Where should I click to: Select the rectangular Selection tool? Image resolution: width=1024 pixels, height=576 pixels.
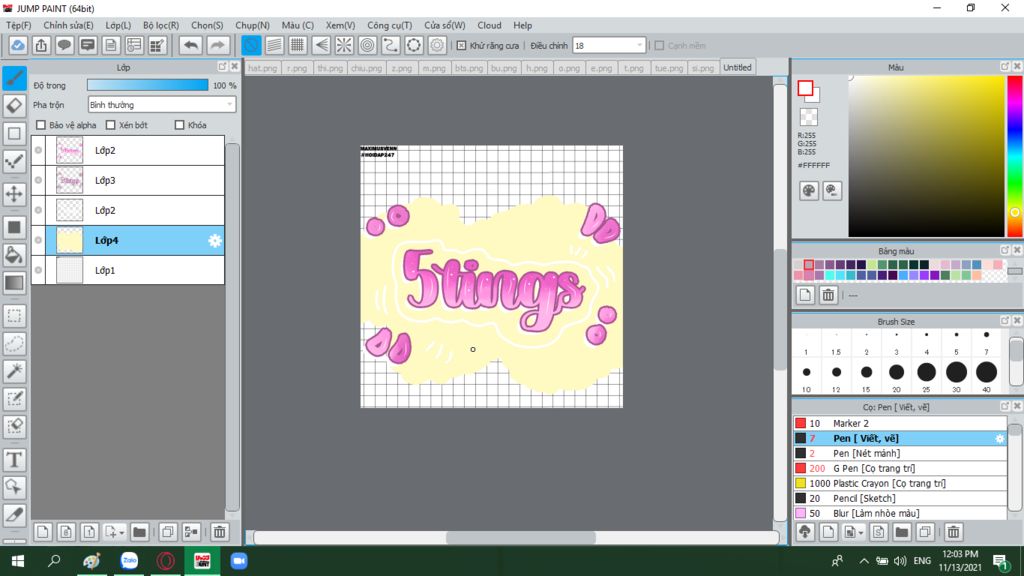[x=14, y=316]
